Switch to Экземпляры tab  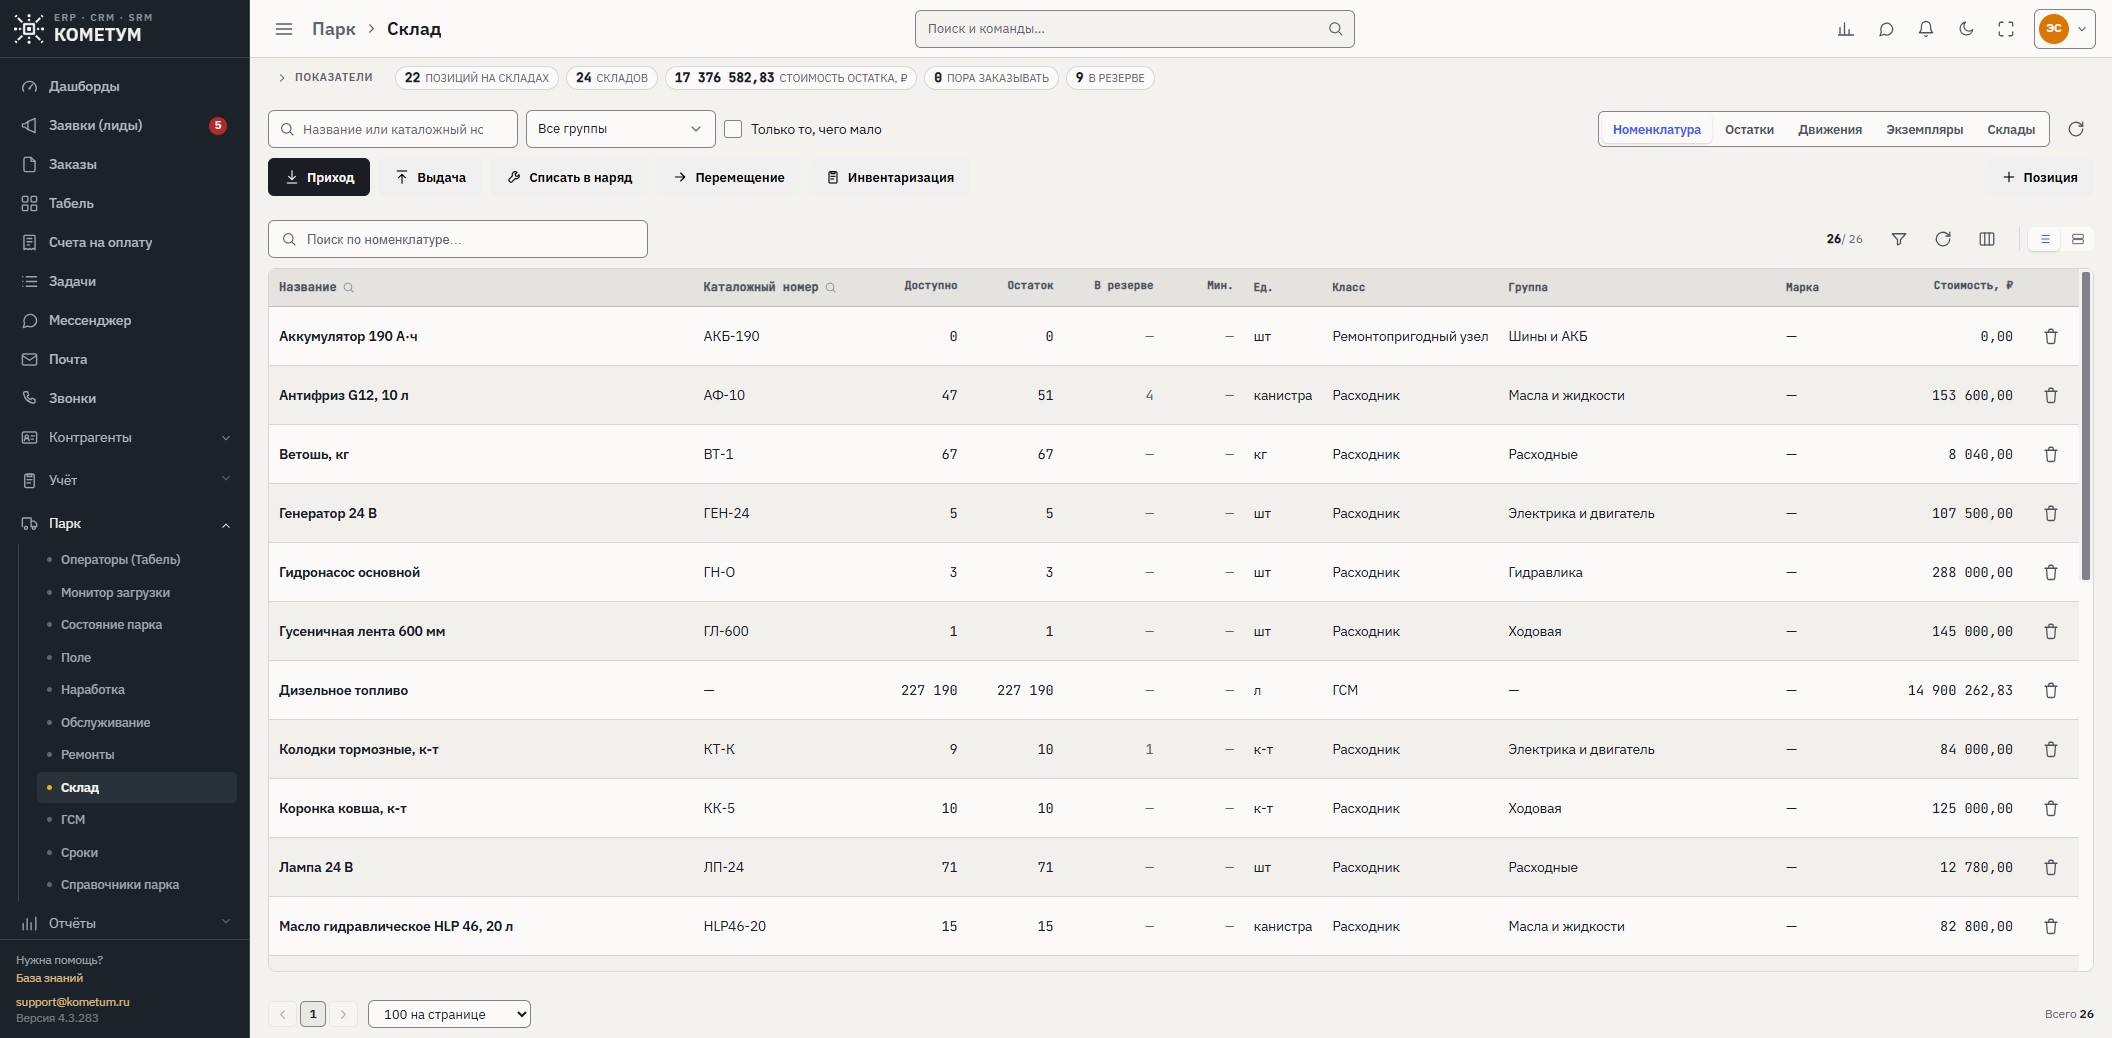(x=1924, y=129)
